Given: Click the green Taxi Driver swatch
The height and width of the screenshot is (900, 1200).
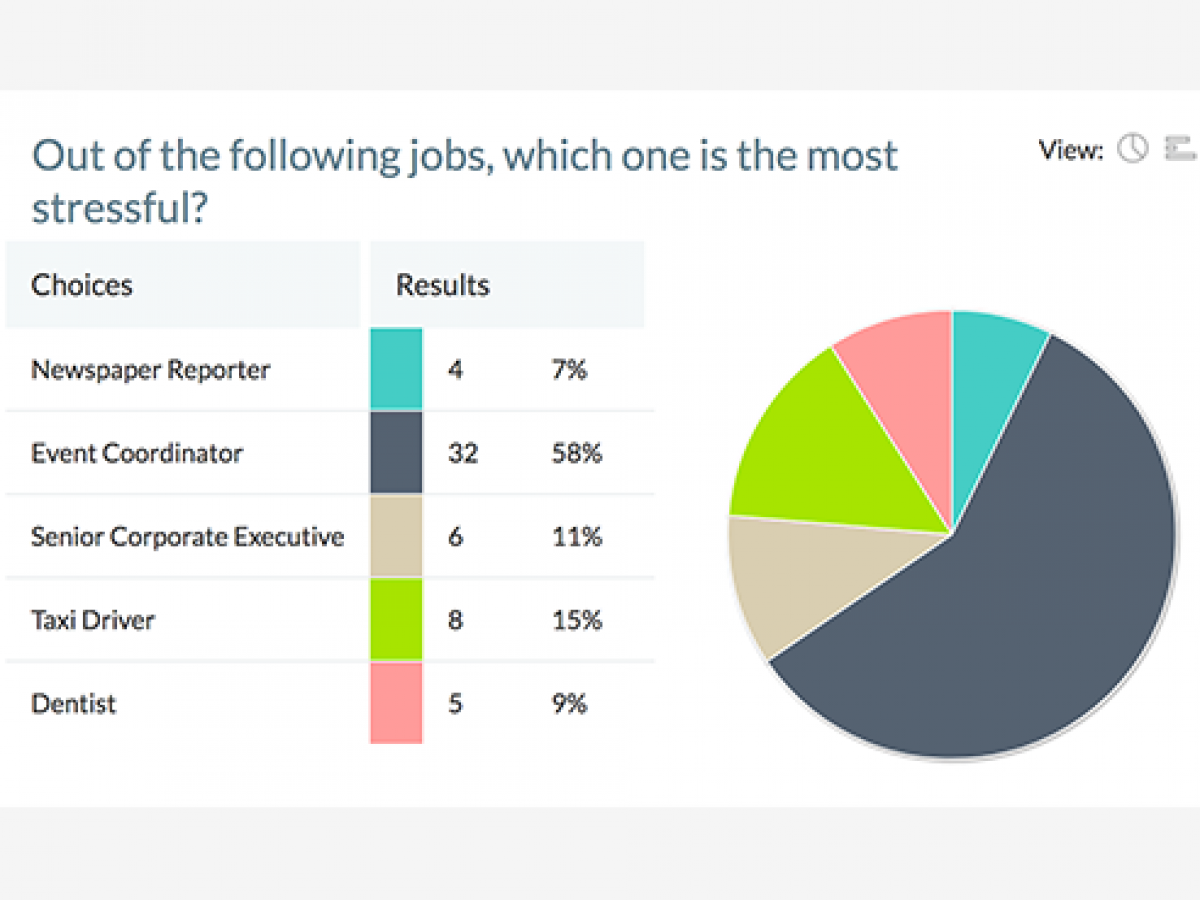Looking at the screenshot, I should [x=396, y=620].
